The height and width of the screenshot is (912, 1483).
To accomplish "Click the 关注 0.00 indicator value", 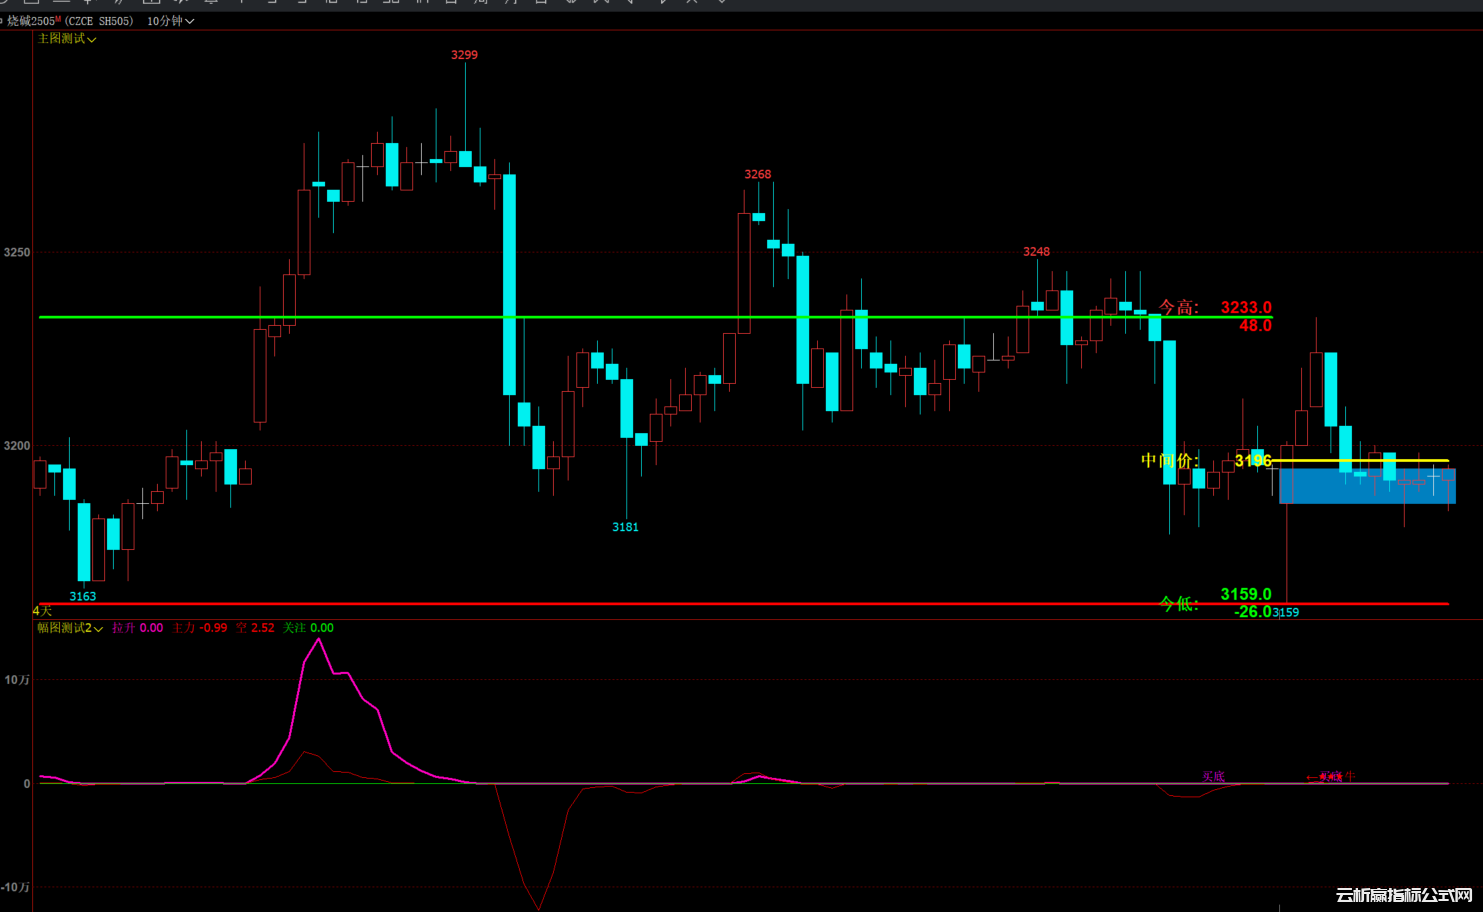I will click(x=308, y=628).
